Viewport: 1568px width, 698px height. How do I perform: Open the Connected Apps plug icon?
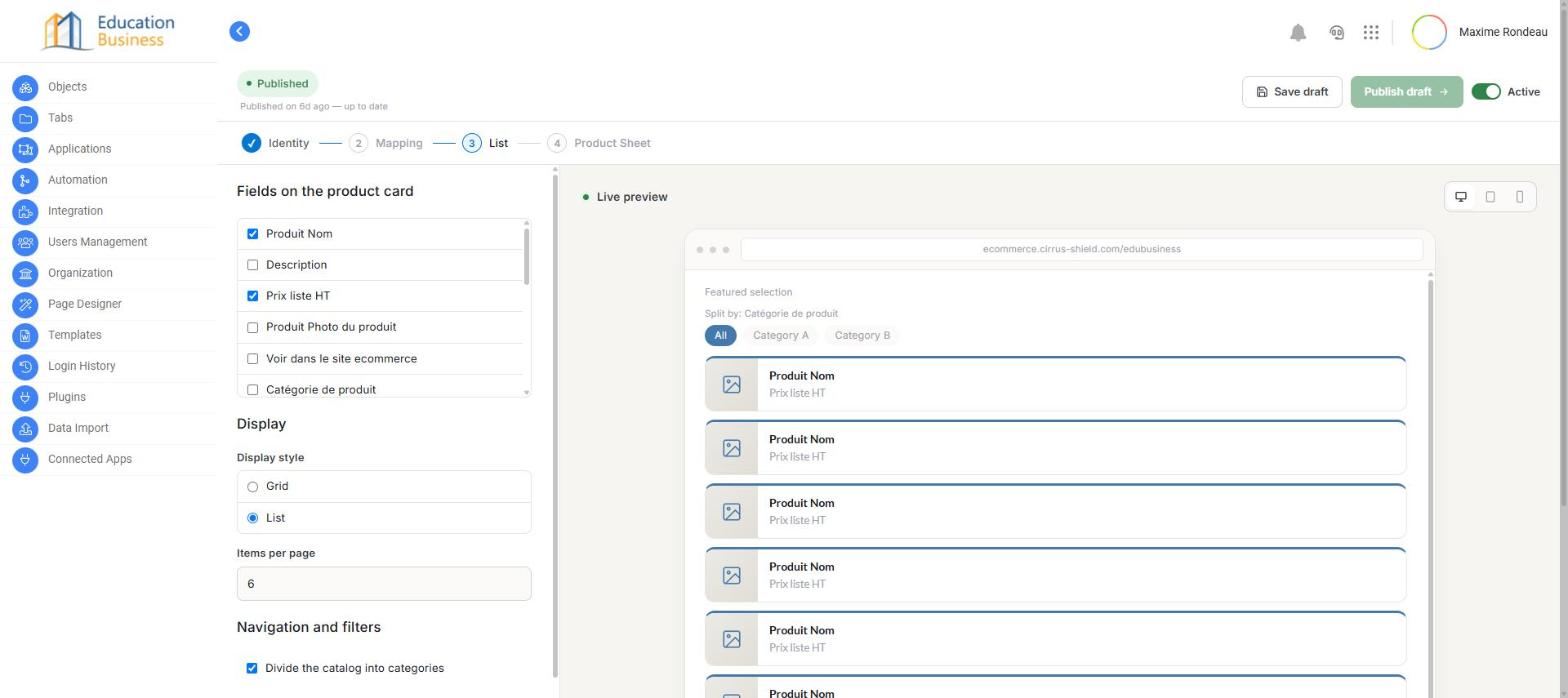click(25, 460)
